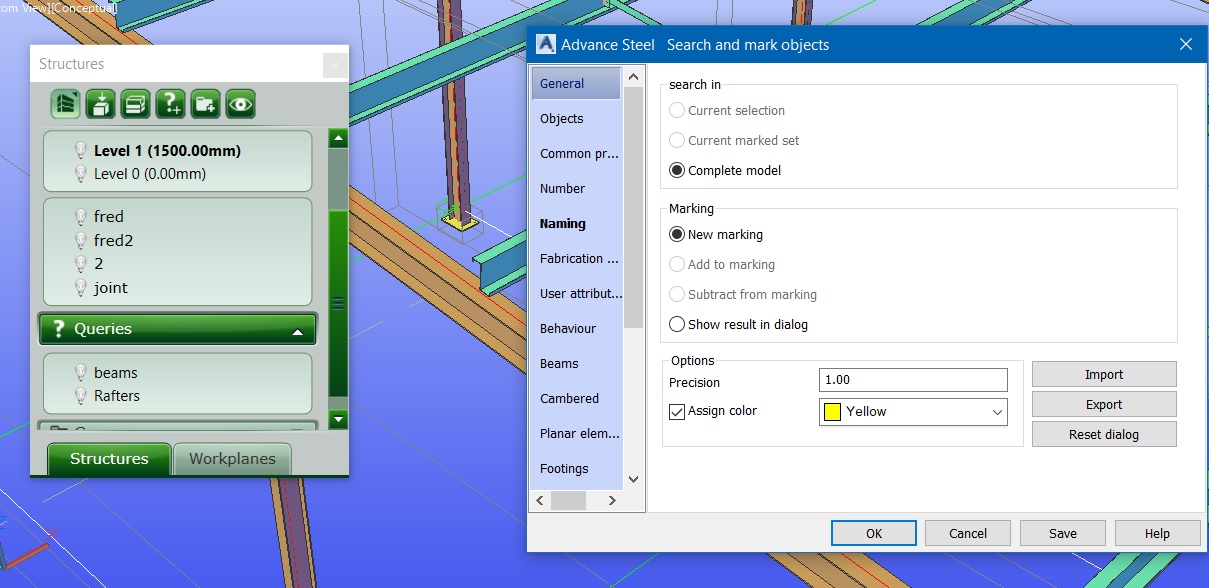The width and height of the screenshot is (1209, 588).
Task: Switch to the Structures tab
Action: pyautogui.click(x=109, y=459)
